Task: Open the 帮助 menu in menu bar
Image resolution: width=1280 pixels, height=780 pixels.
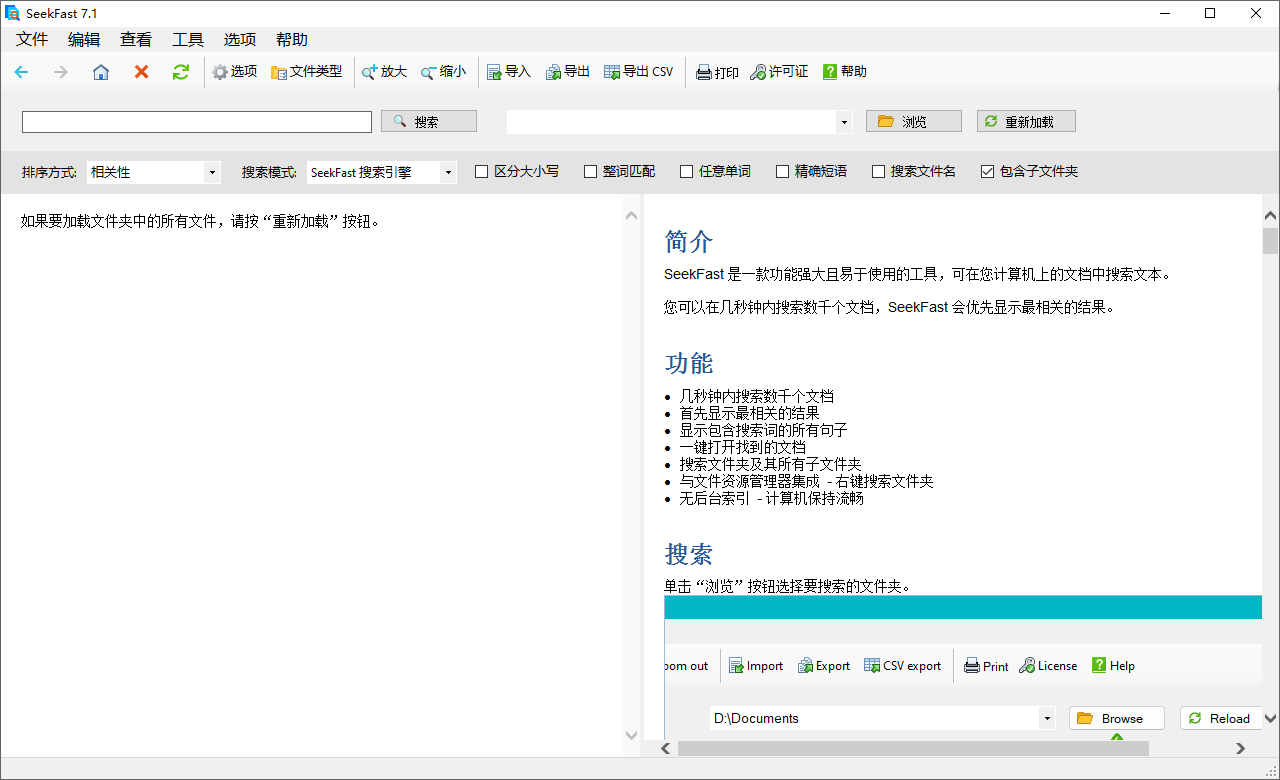Action: click(292, 40)
